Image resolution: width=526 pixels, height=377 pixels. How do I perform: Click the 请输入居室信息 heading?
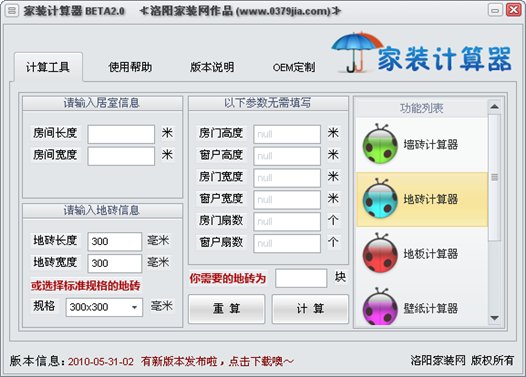pos(102,103)
